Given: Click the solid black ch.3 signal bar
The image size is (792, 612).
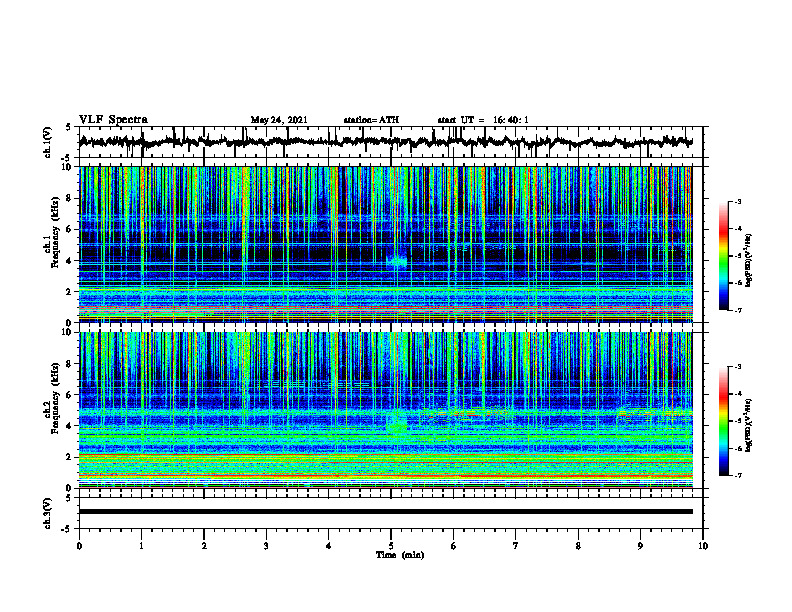Looking at the screenshot, I should pos(386,512).
